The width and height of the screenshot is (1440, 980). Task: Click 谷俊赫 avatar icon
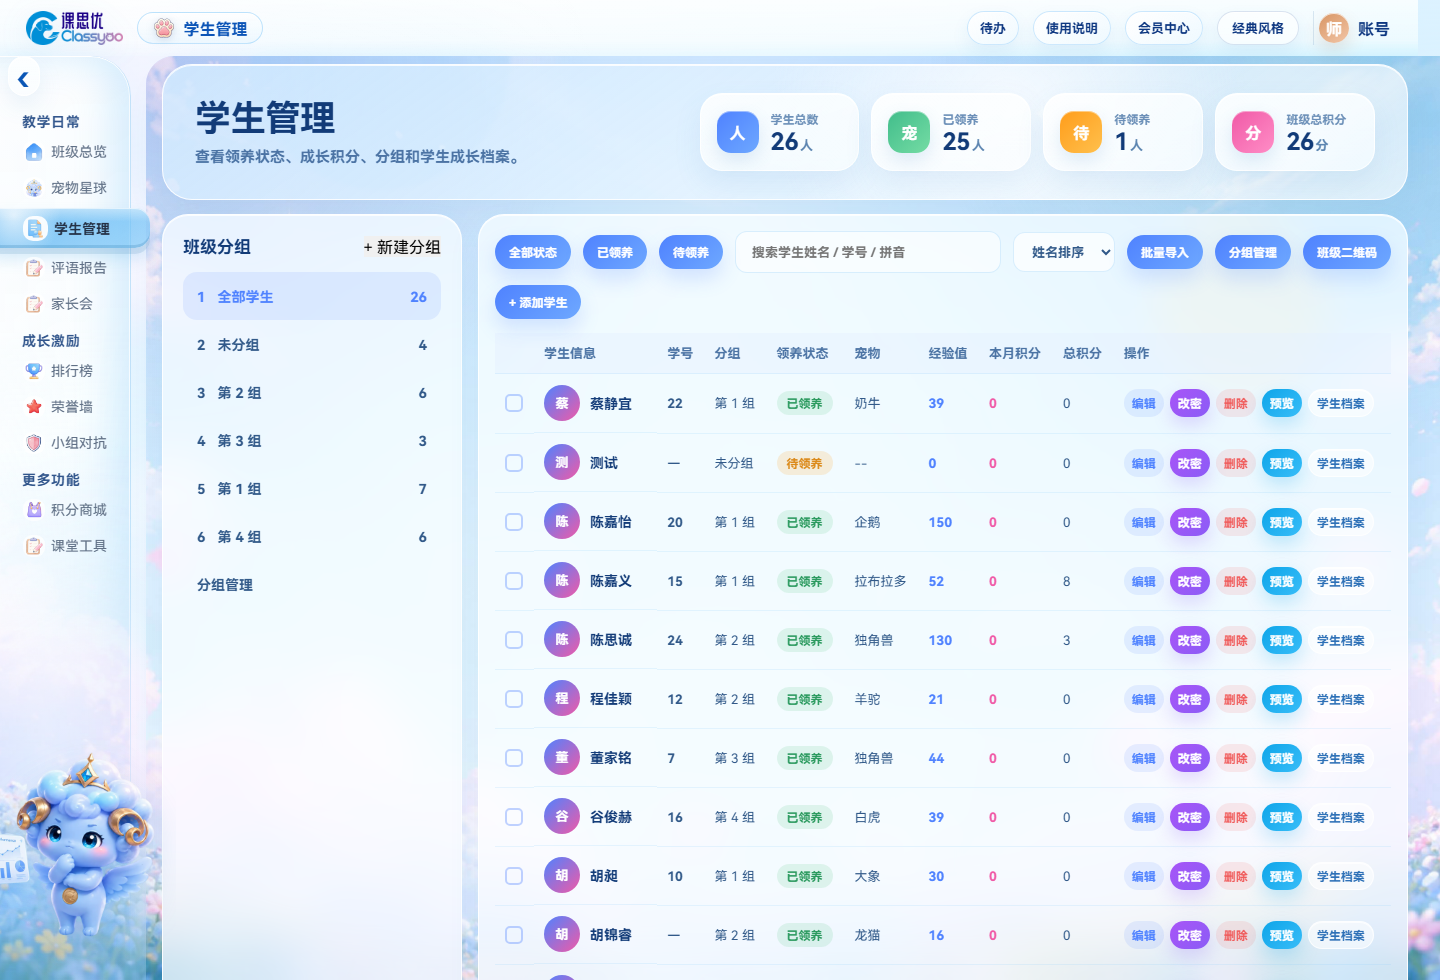coord(562,816)
